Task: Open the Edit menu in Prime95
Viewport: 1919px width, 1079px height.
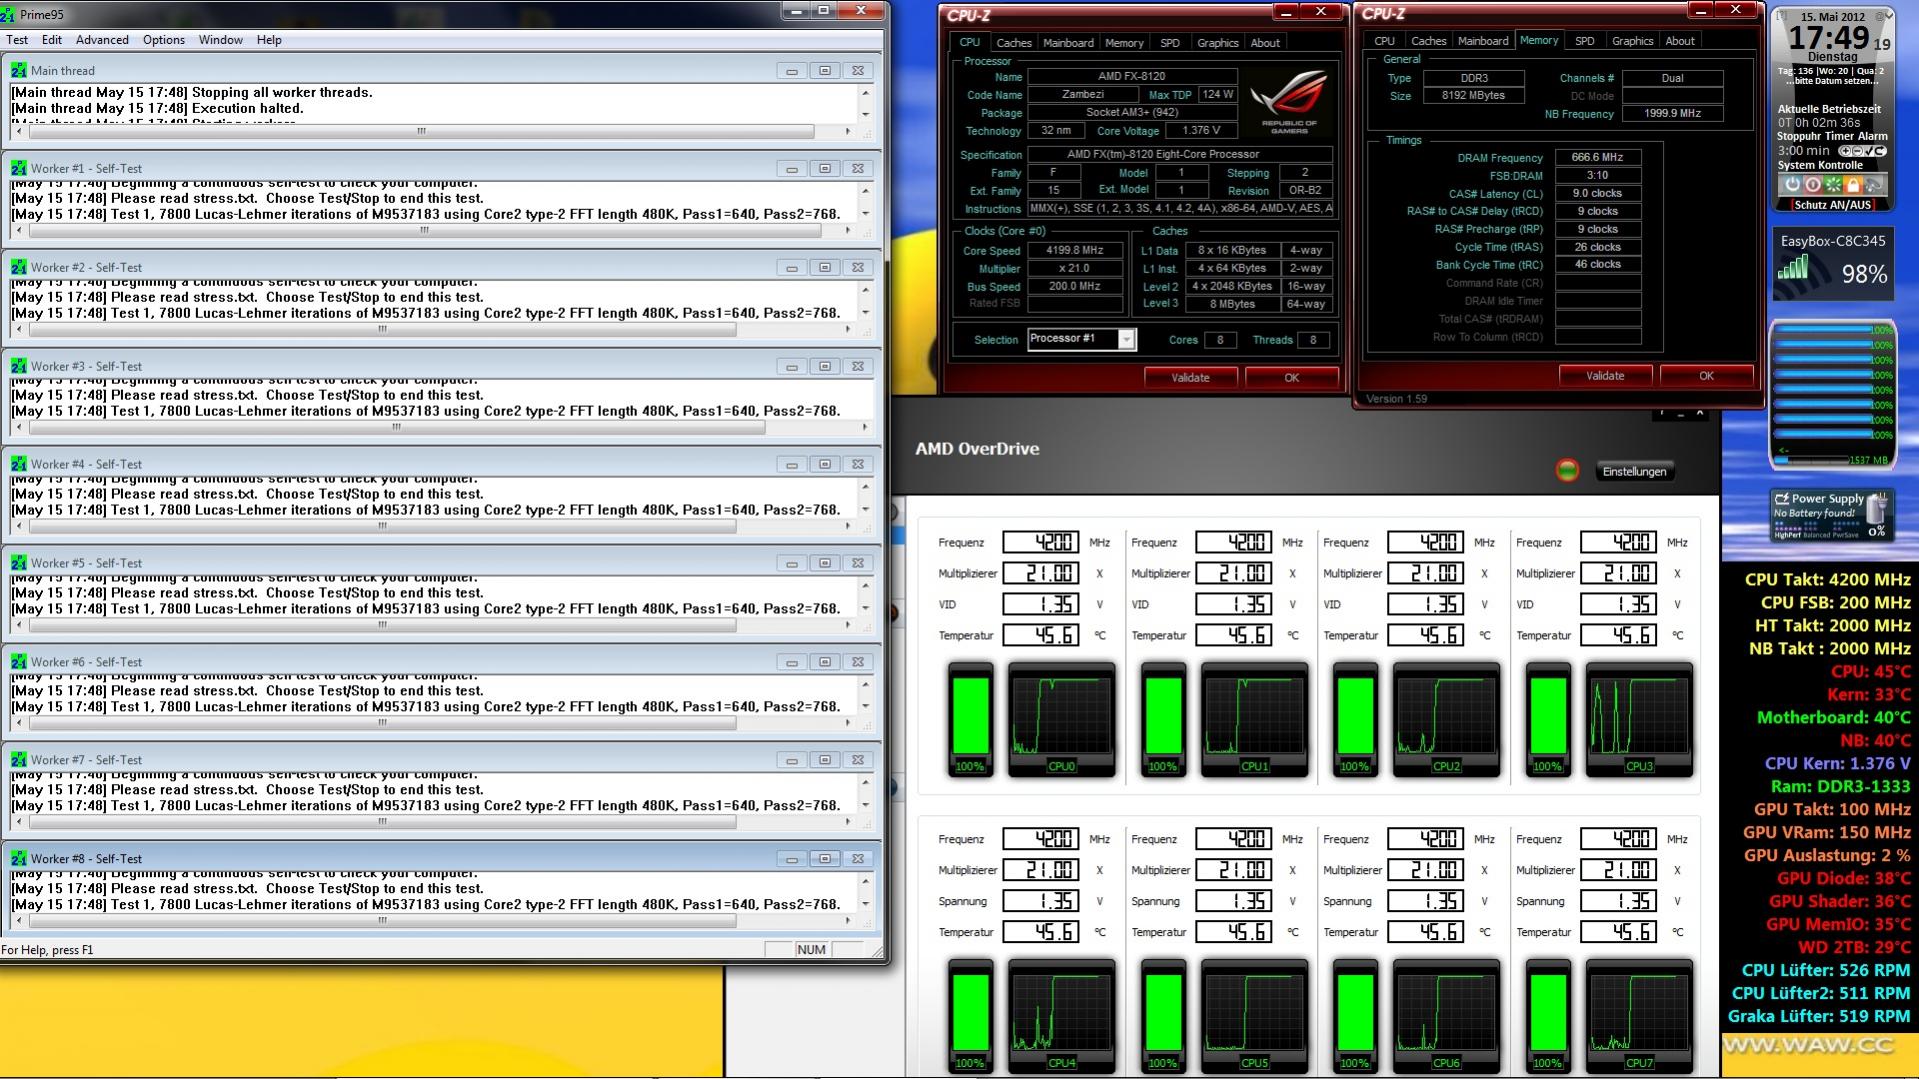Action: 52,40
